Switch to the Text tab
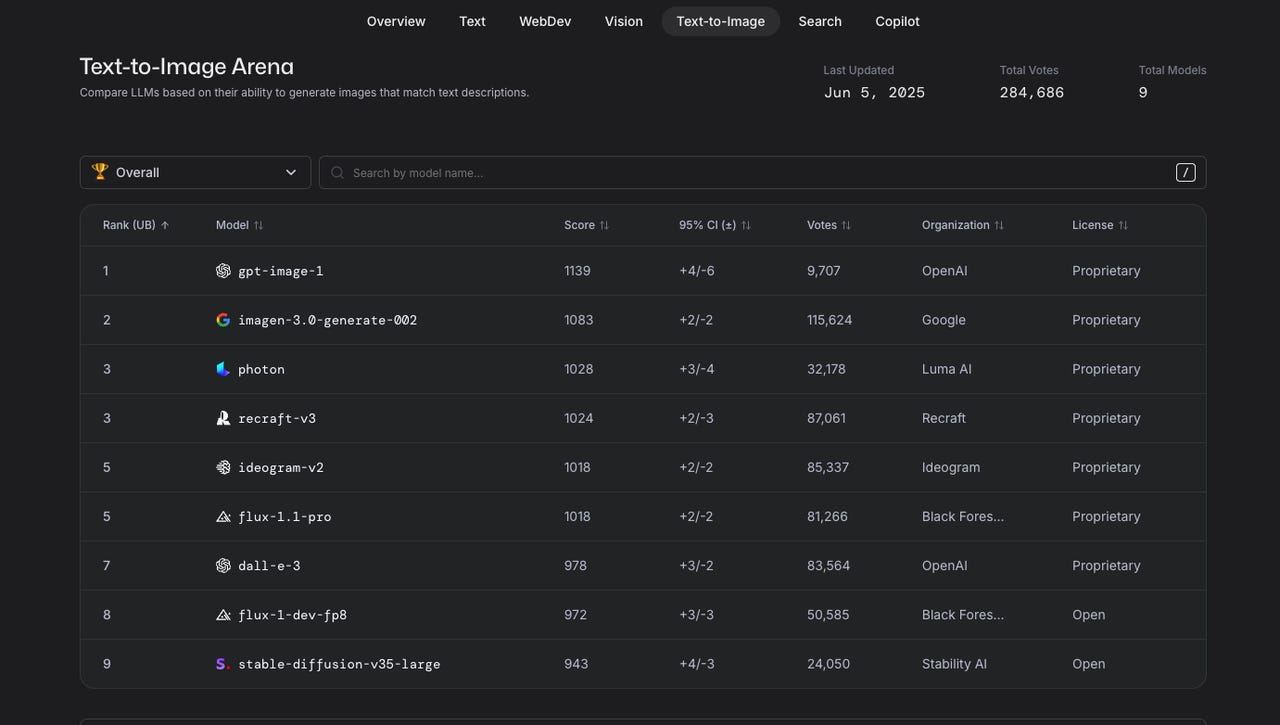The height and width of the screenshot is (725, 1280). [x=472, y=21]
